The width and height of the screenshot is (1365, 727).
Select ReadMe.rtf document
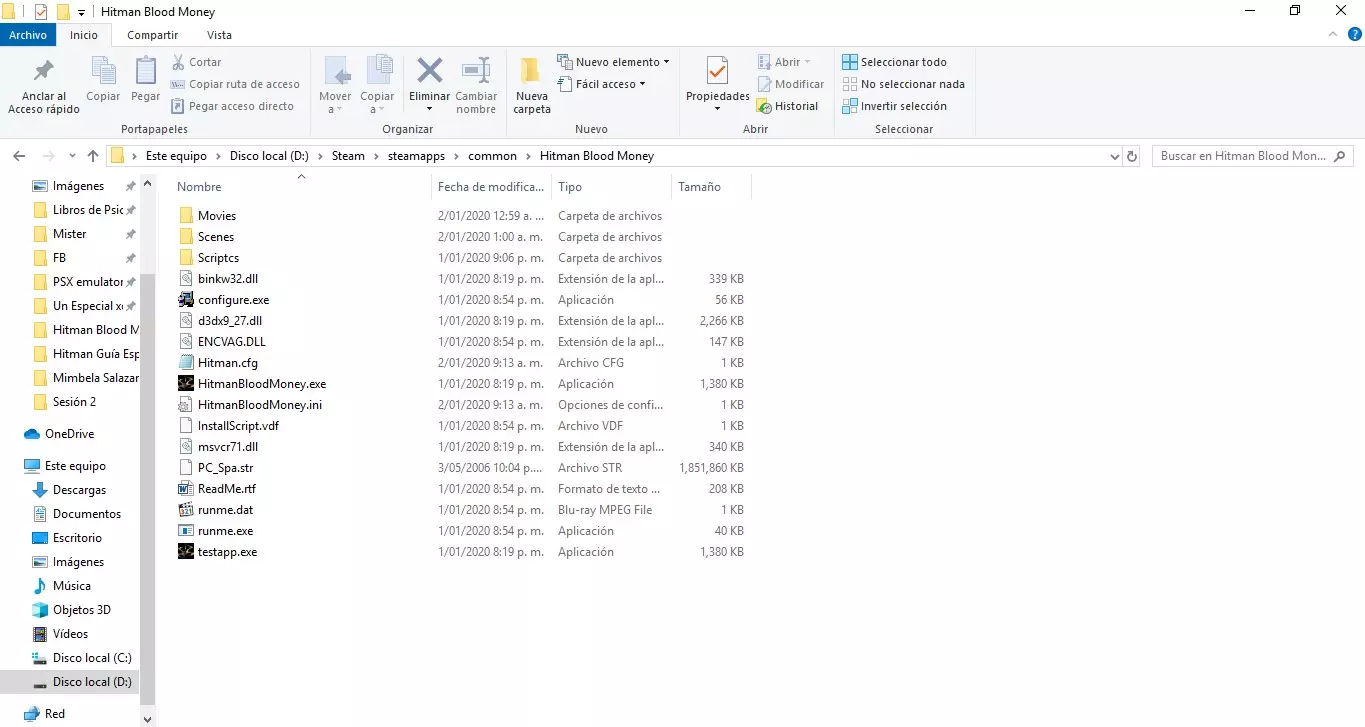point(226,489)
